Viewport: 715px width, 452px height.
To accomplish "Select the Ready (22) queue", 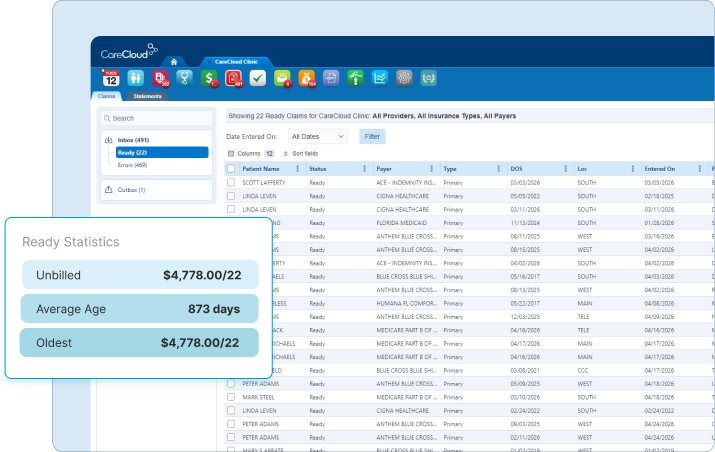I will point(162,152).
